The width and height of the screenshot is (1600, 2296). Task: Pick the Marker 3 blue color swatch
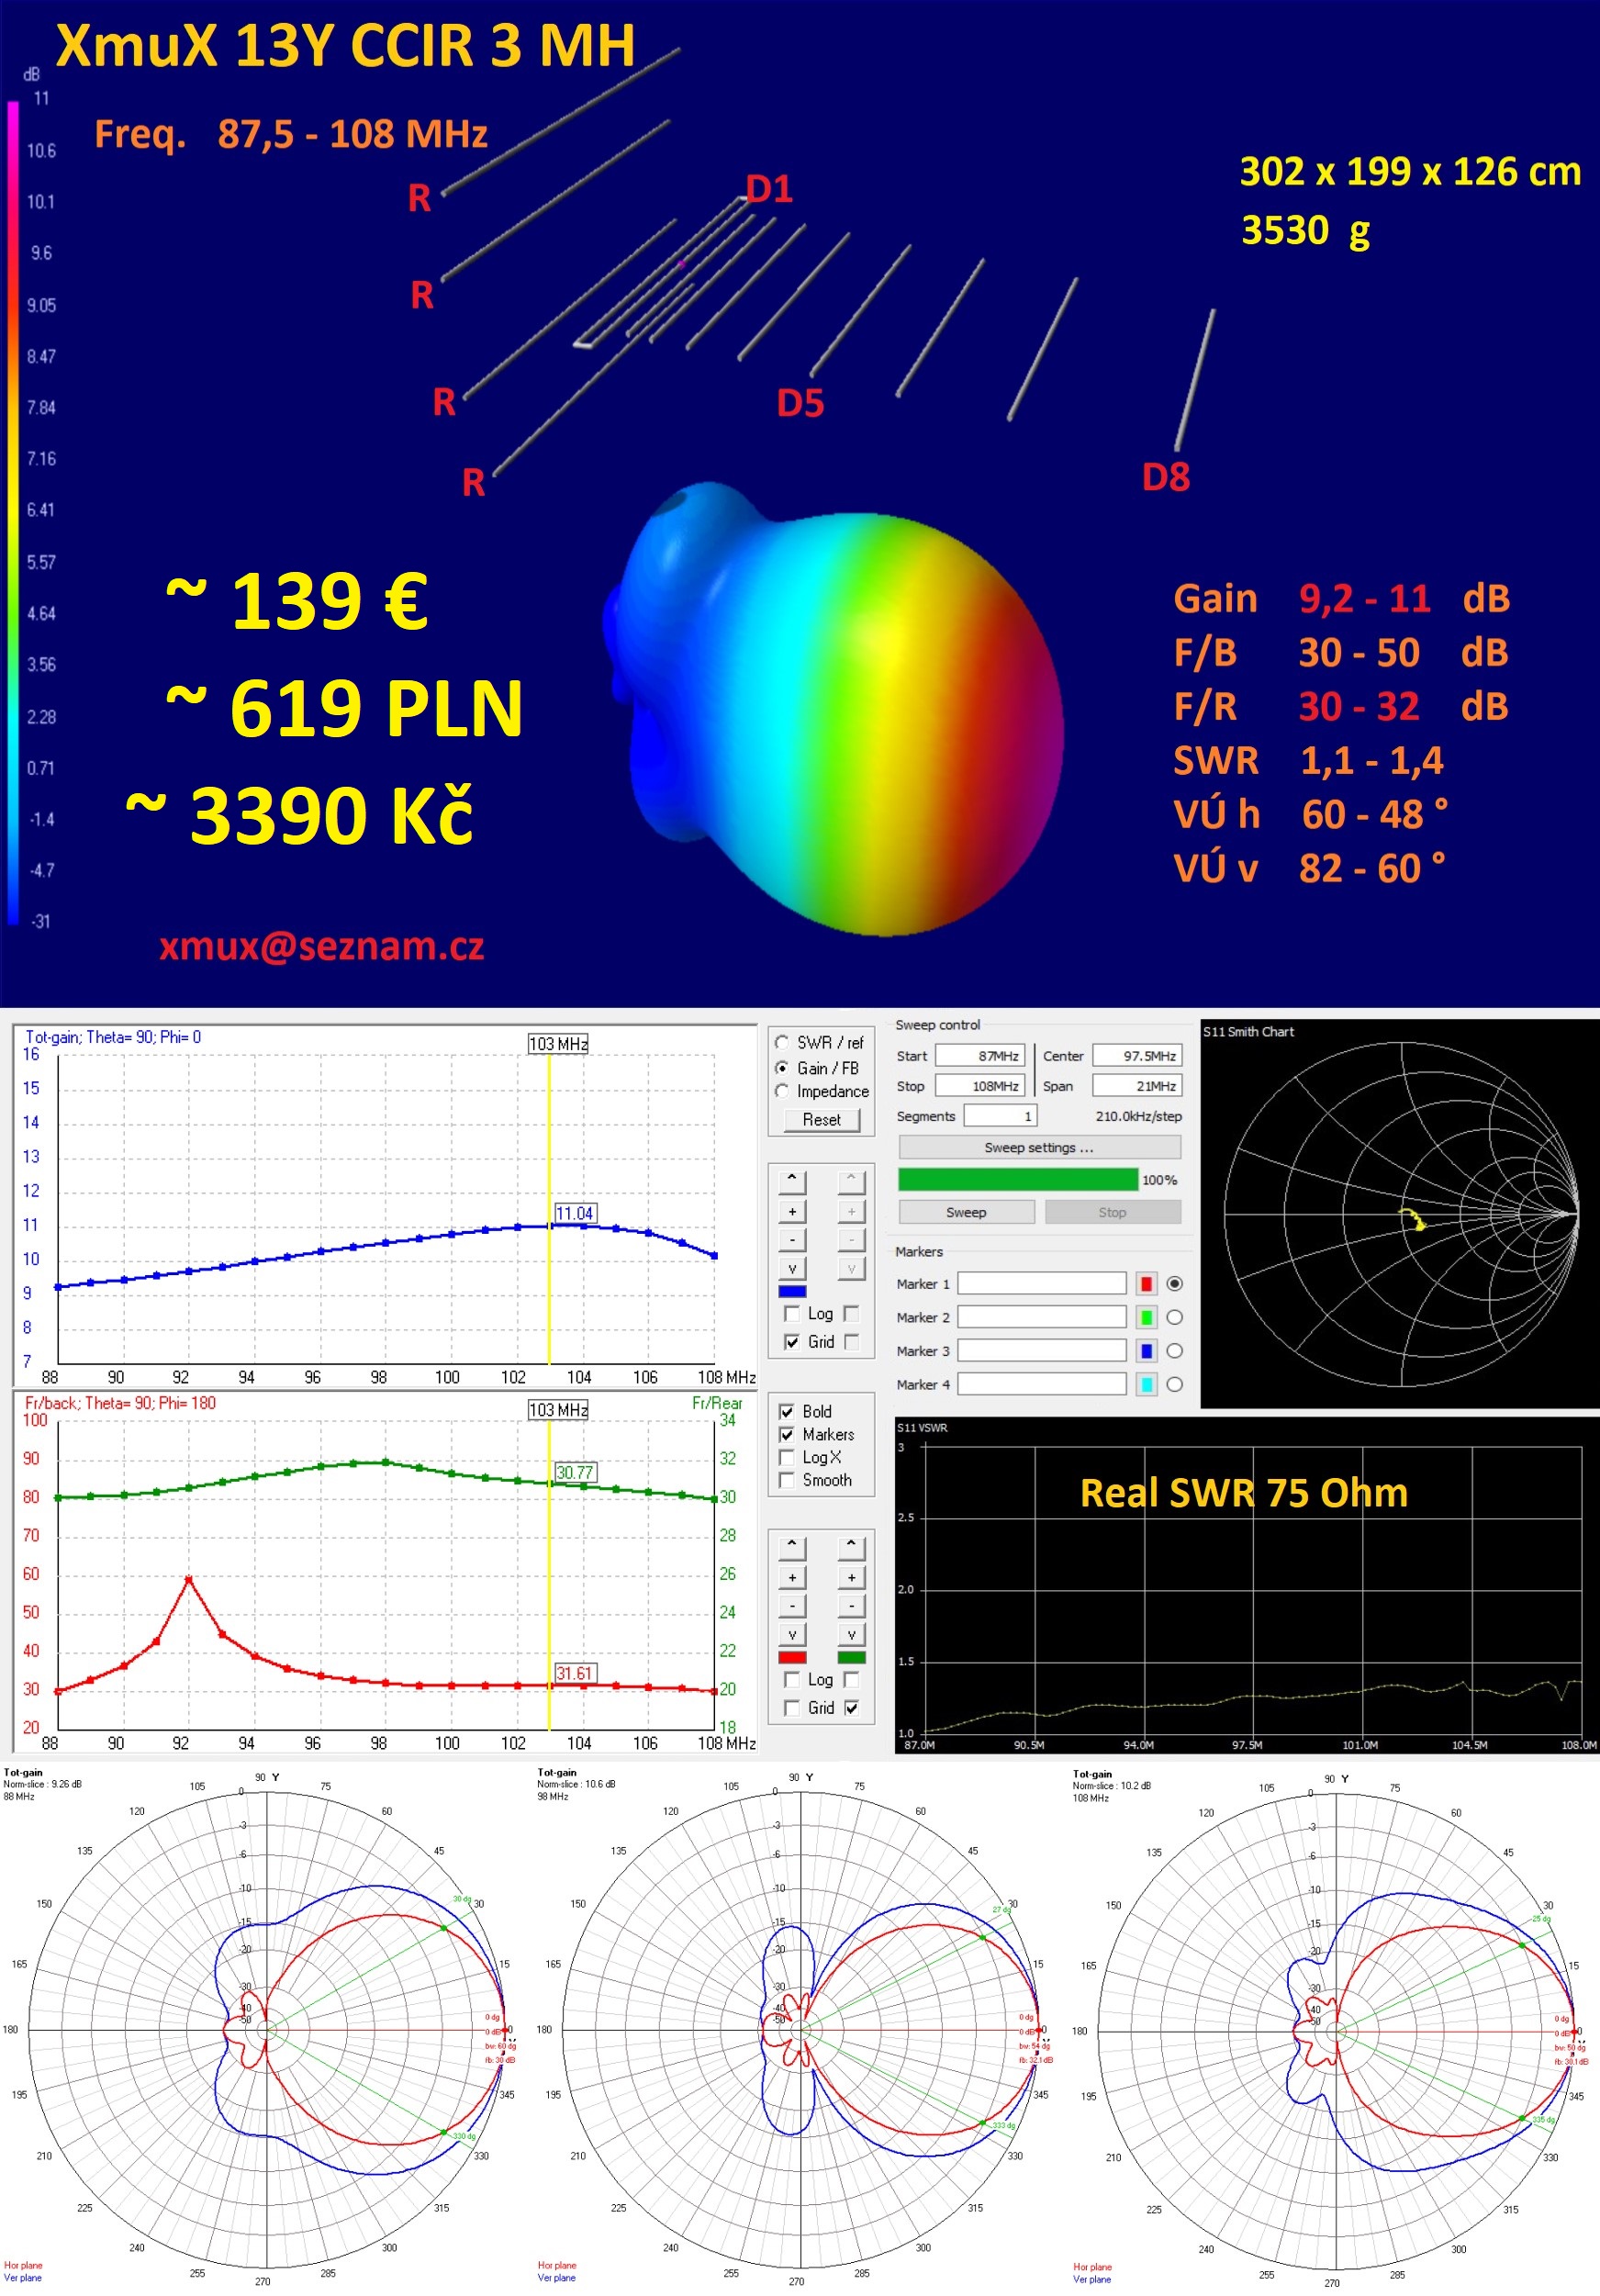(1146, 1350)
